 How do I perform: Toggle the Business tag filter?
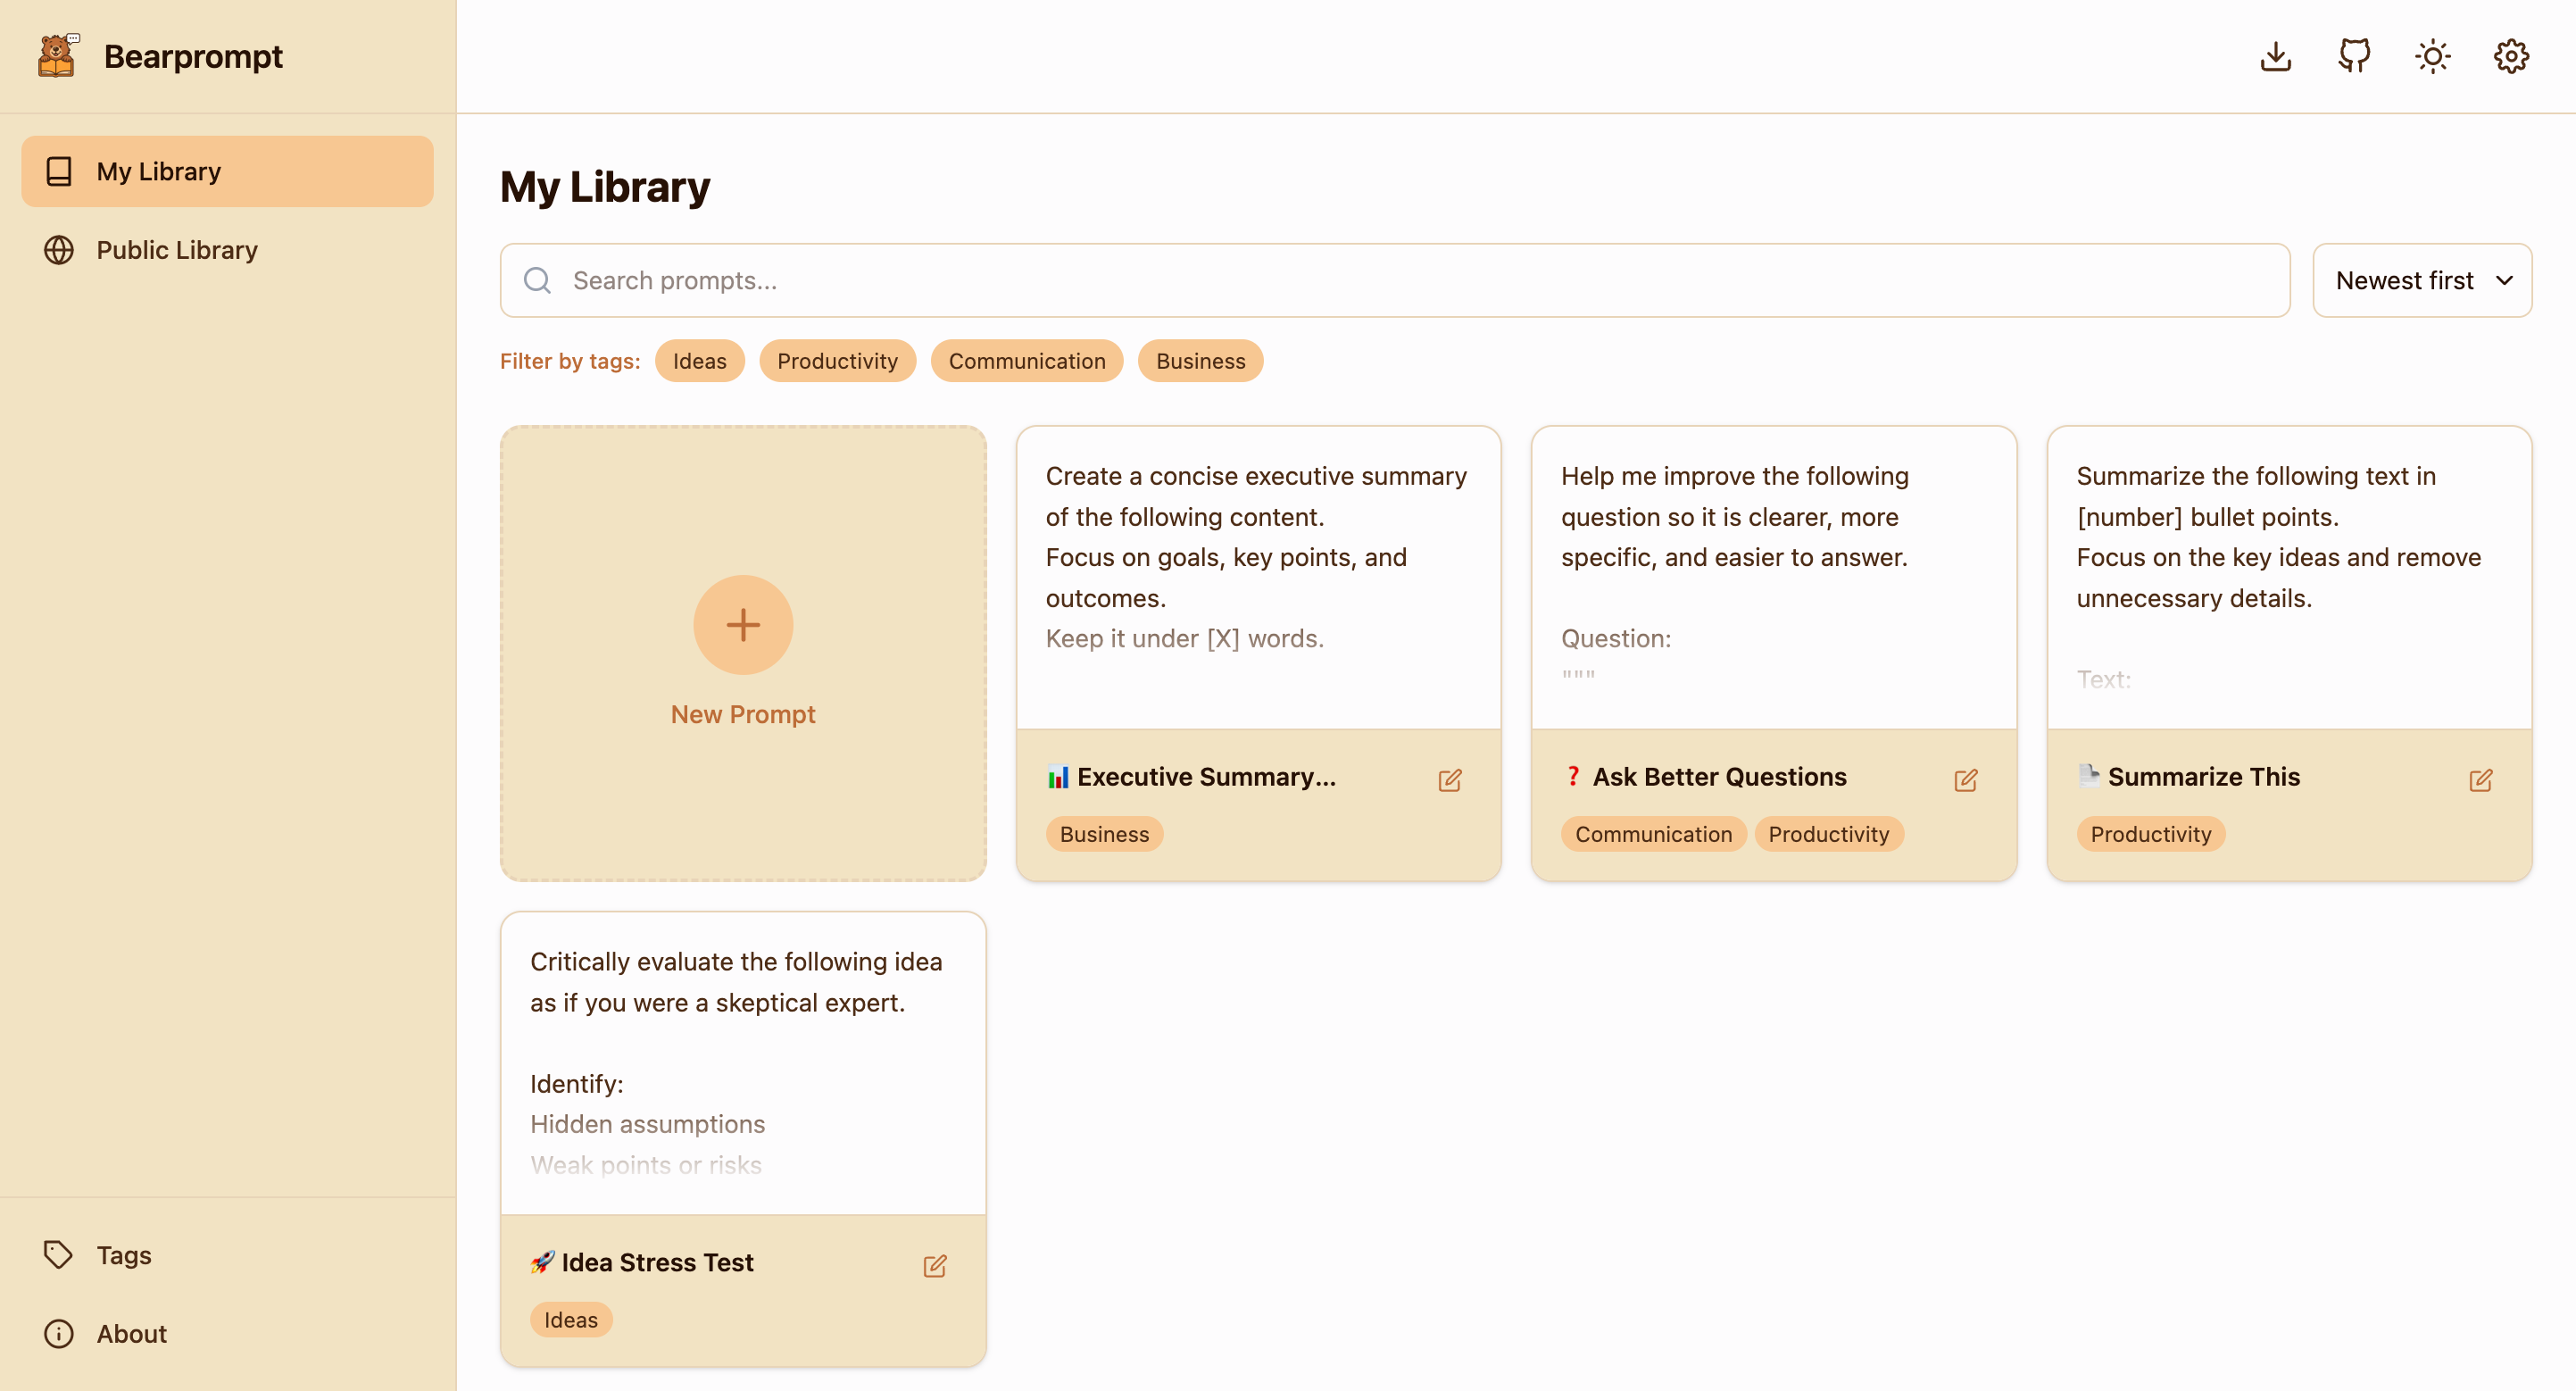pyautogui.click(x=1200, y=361)
